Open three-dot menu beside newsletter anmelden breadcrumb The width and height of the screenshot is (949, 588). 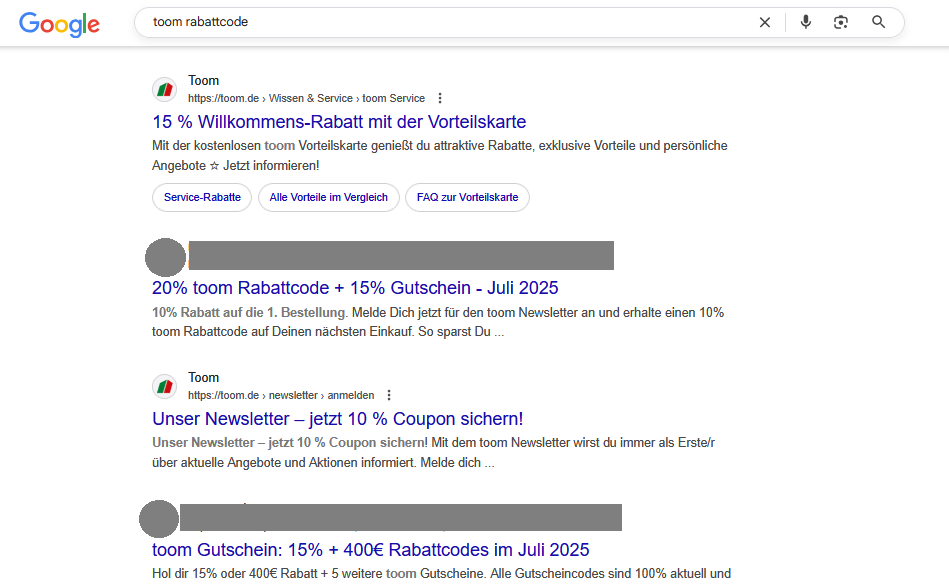[389, 396]
